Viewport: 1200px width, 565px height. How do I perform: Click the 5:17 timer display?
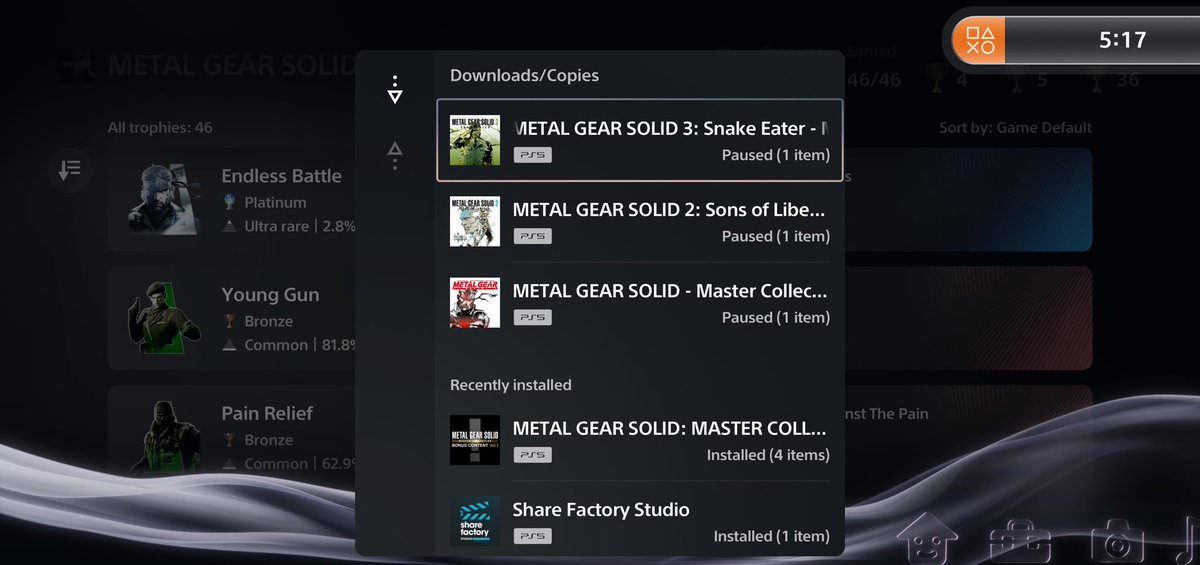[x=1122, y=41]
